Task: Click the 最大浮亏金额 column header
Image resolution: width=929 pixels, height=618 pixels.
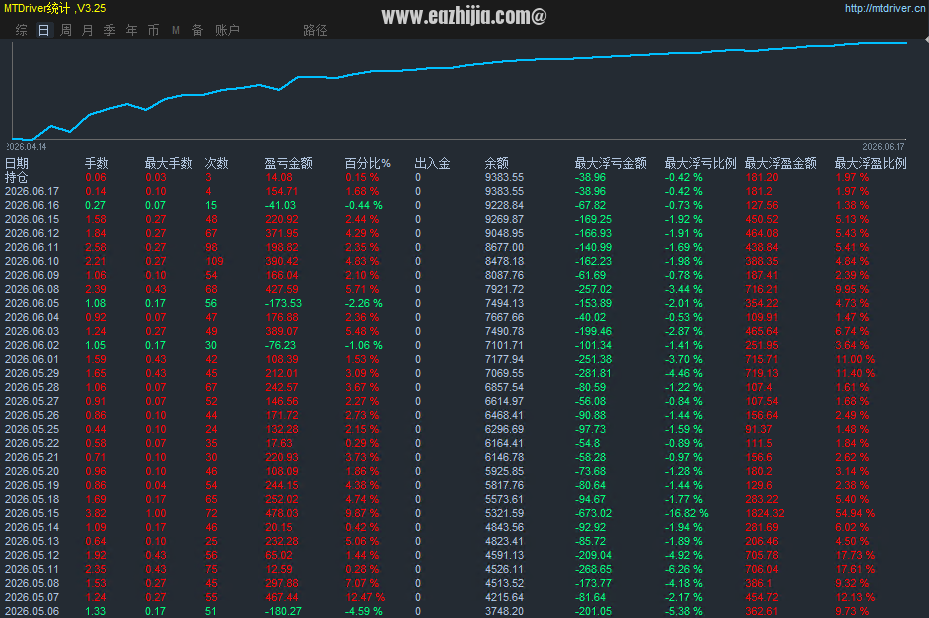Action: 610,163
